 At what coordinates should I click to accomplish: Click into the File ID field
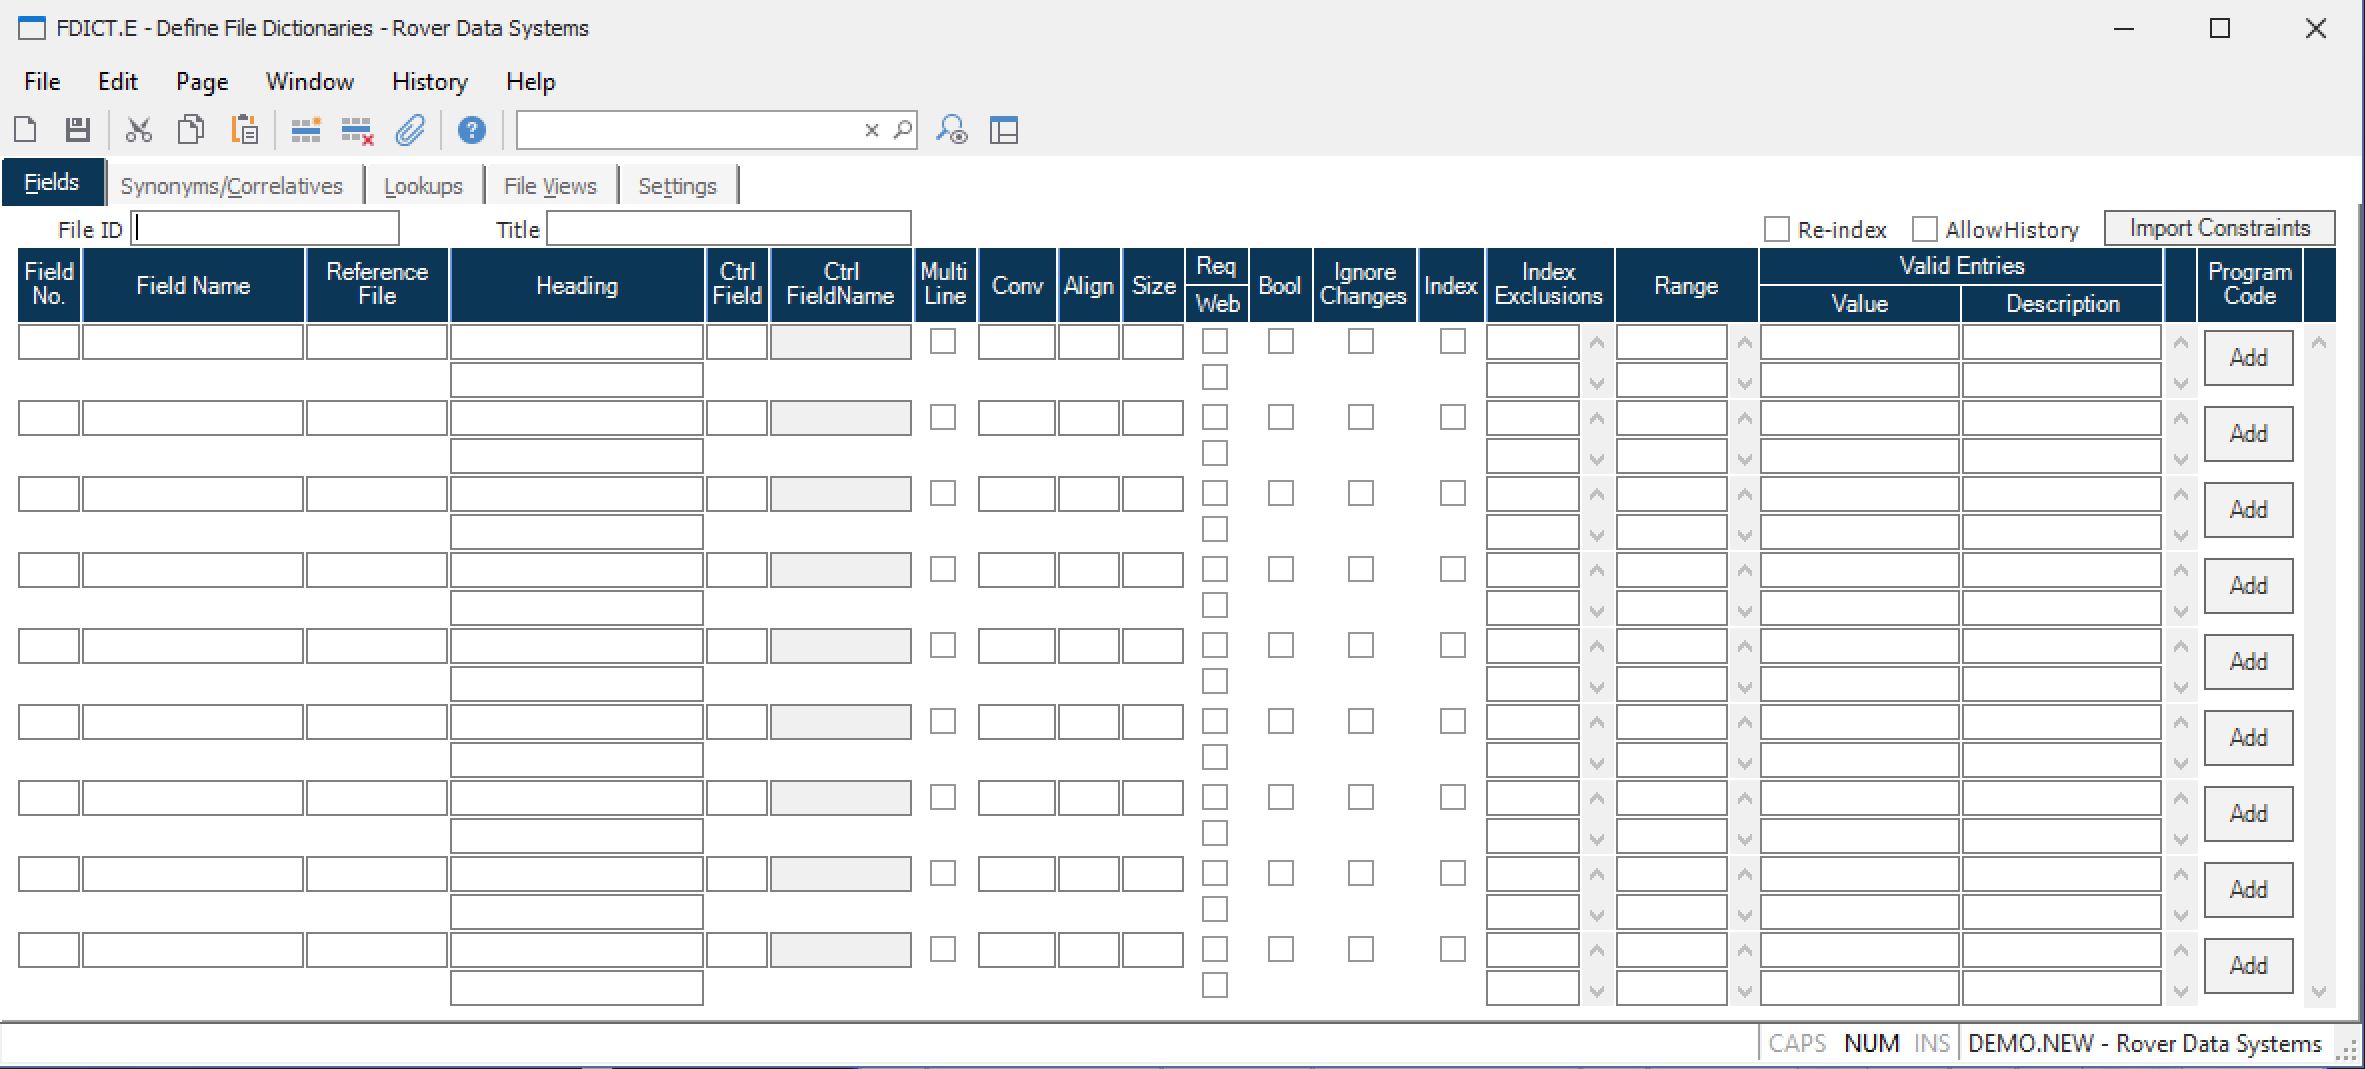(x=266, y=229)
